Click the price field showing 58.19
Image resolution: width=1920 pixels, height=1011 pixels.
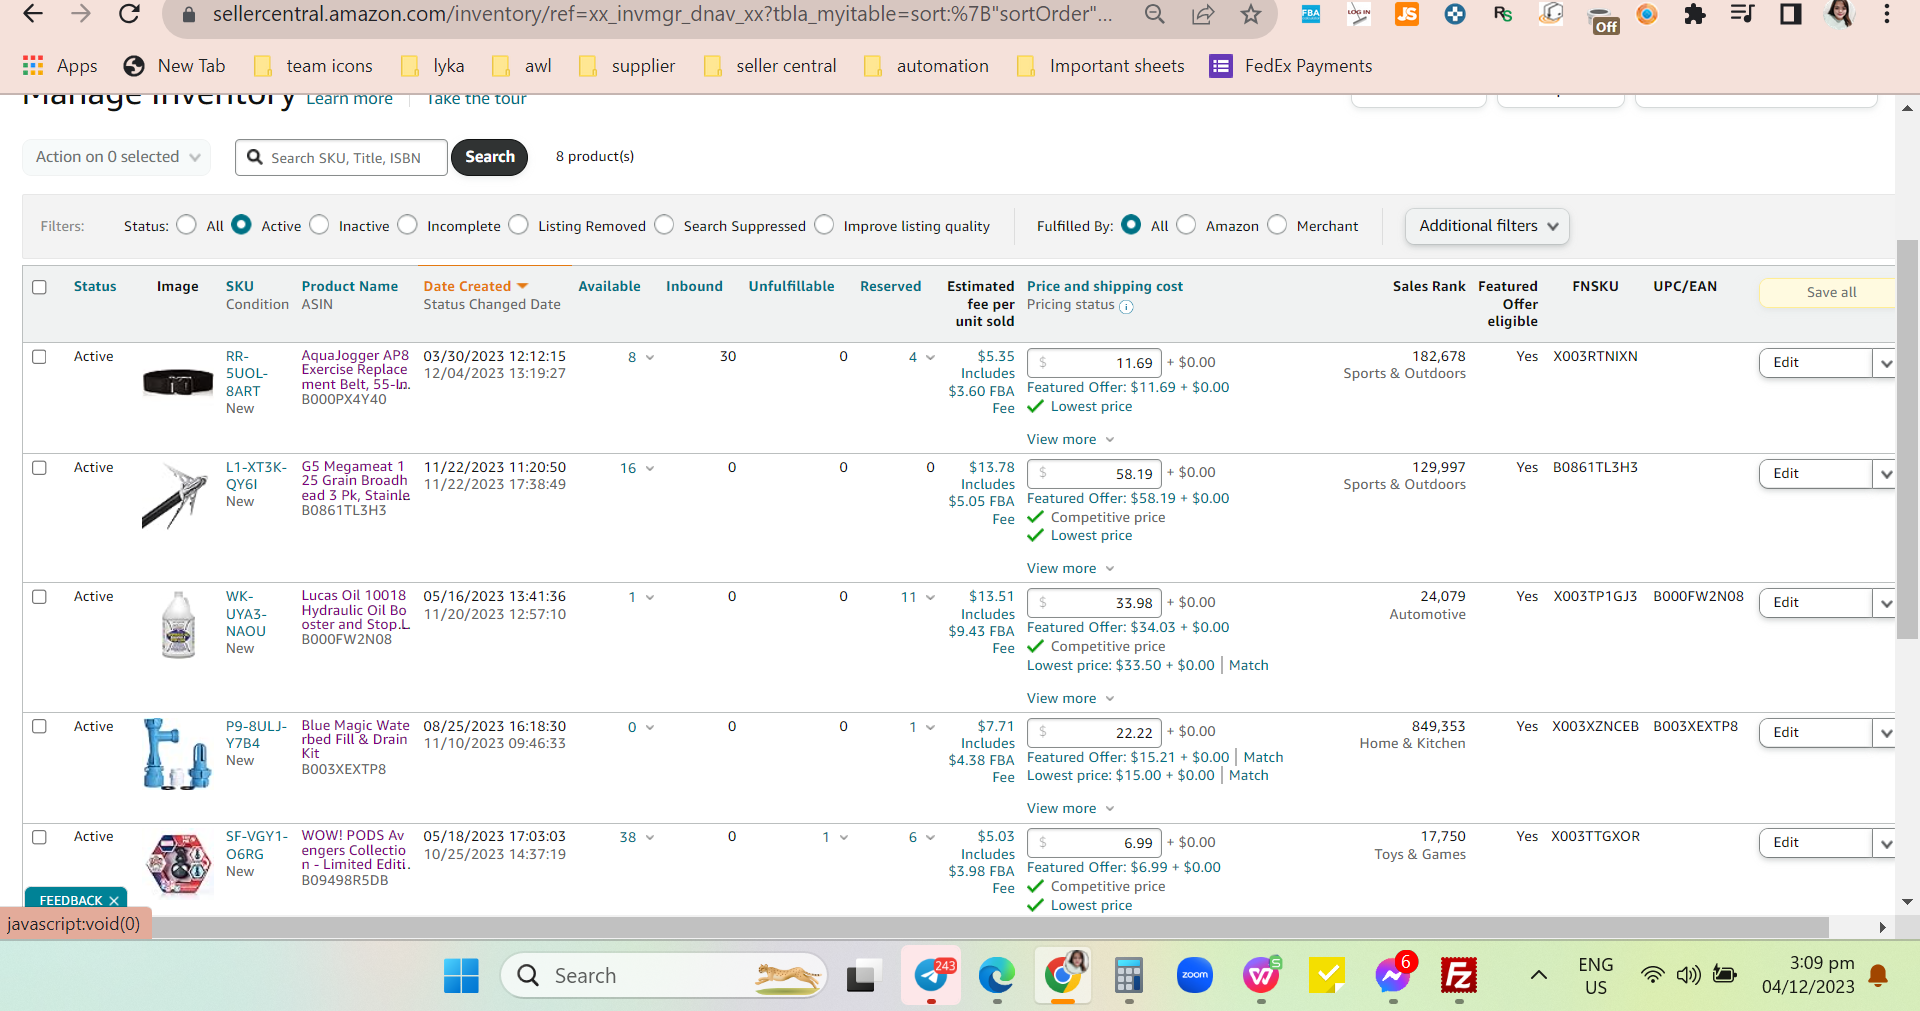1094,474
